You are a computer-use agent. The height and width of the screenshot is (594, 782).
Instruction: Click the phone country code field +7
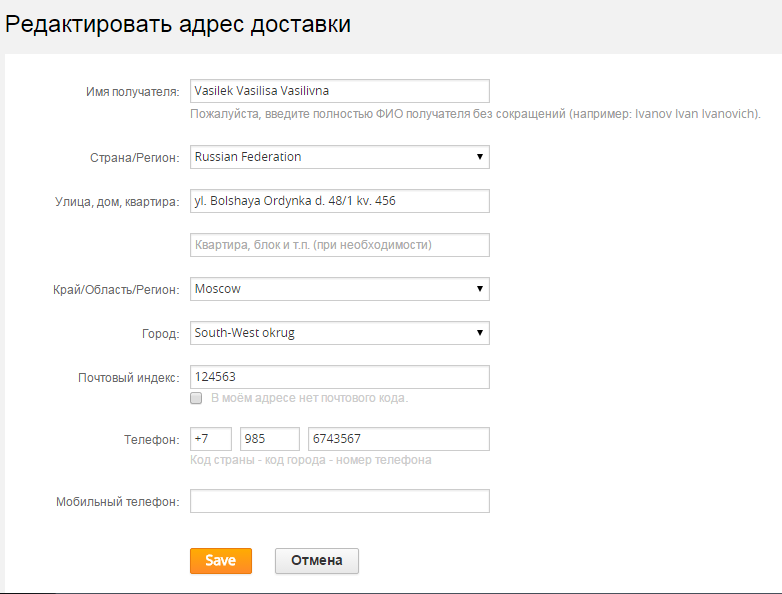click(211, 439)
